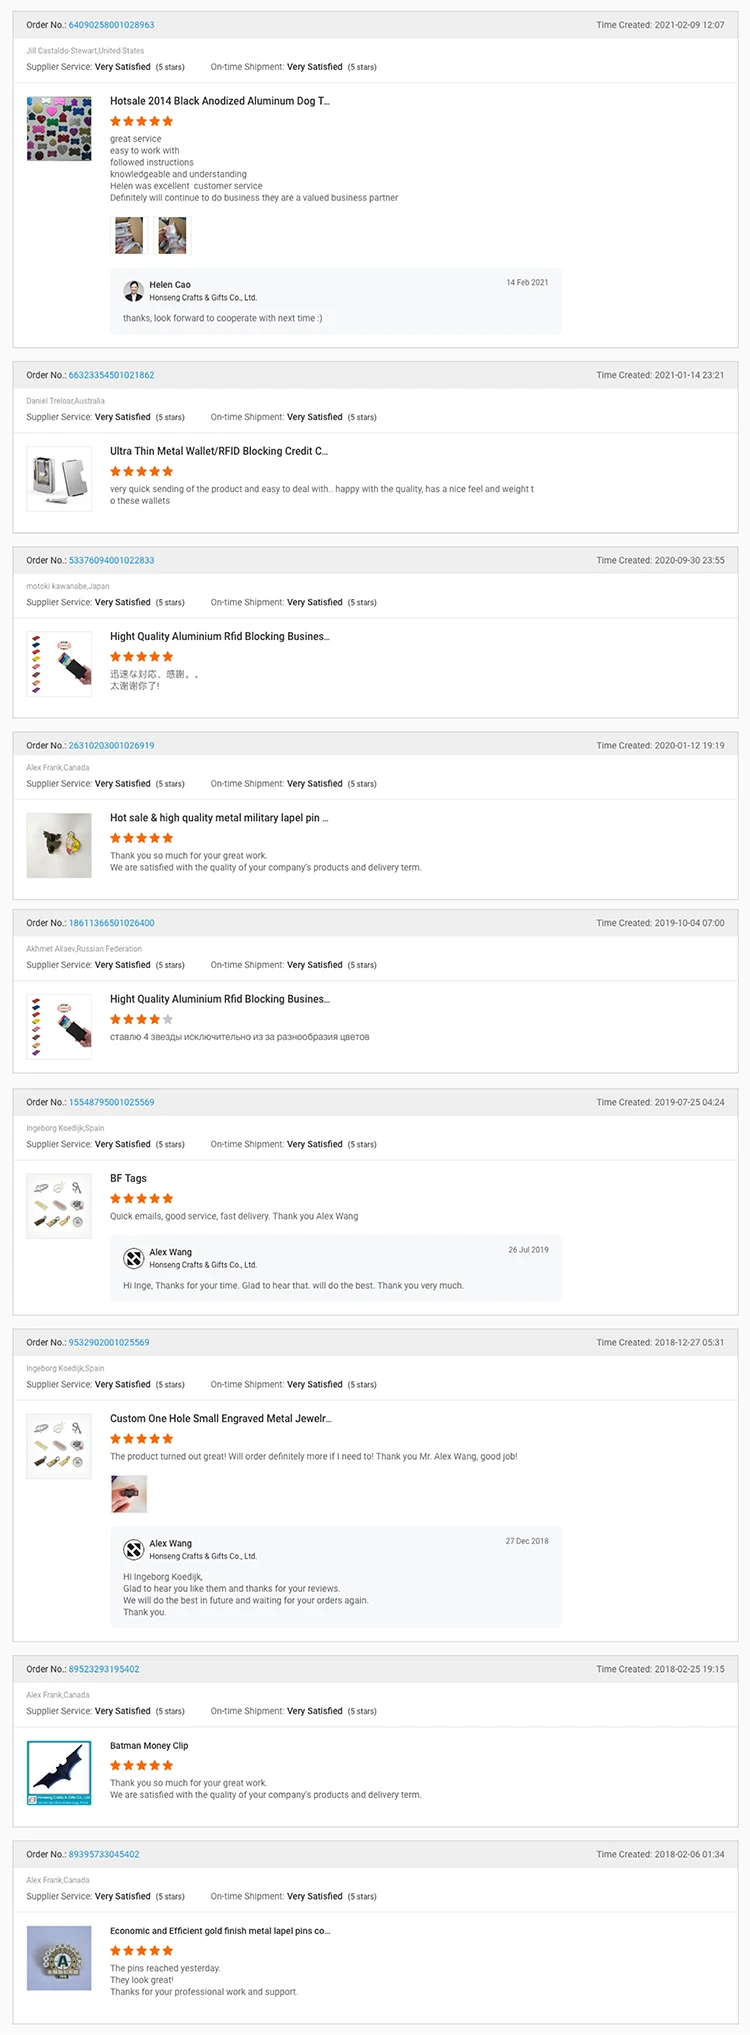Click Helen Cao's avatar icon
750x2035 pixels.
133,291
